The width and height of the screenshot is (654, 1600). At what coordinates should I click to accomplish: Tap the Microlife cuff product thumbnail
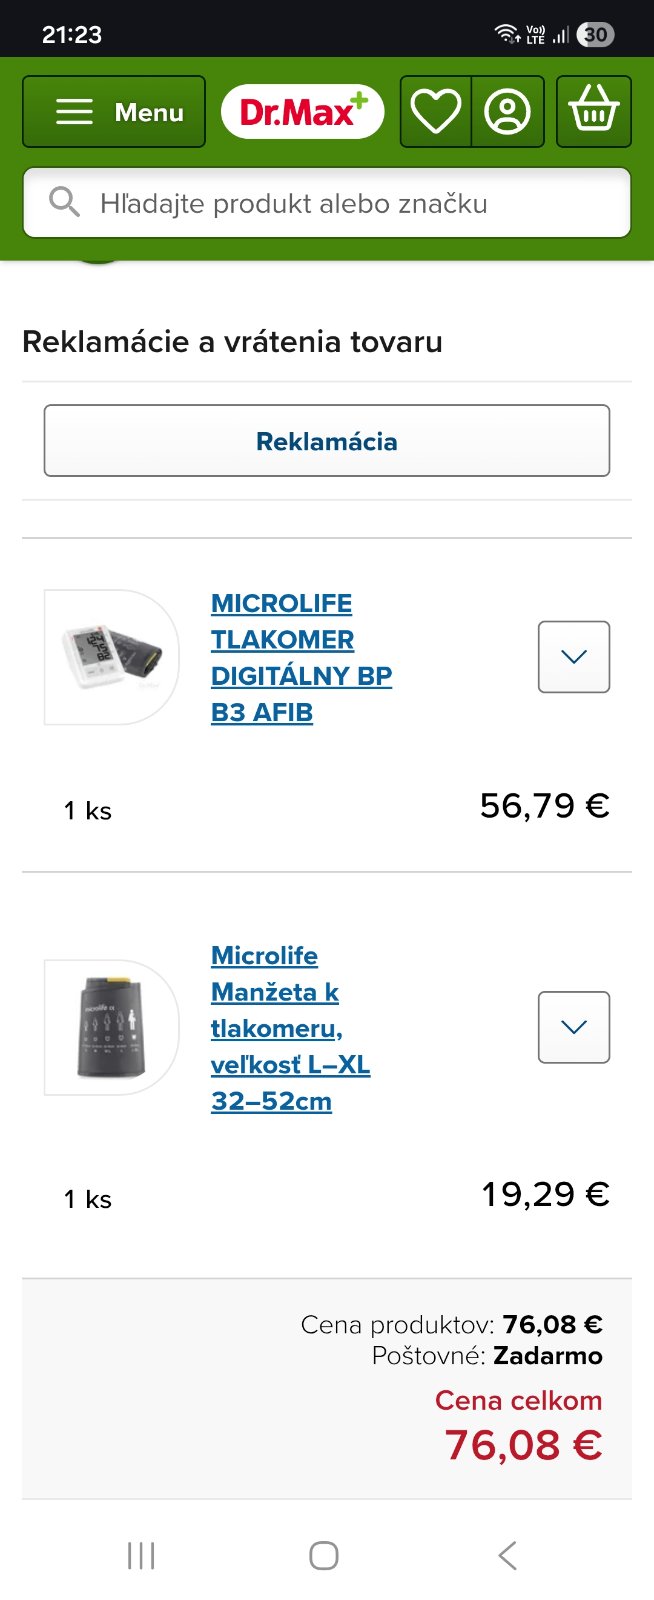tap(111, 1027)
